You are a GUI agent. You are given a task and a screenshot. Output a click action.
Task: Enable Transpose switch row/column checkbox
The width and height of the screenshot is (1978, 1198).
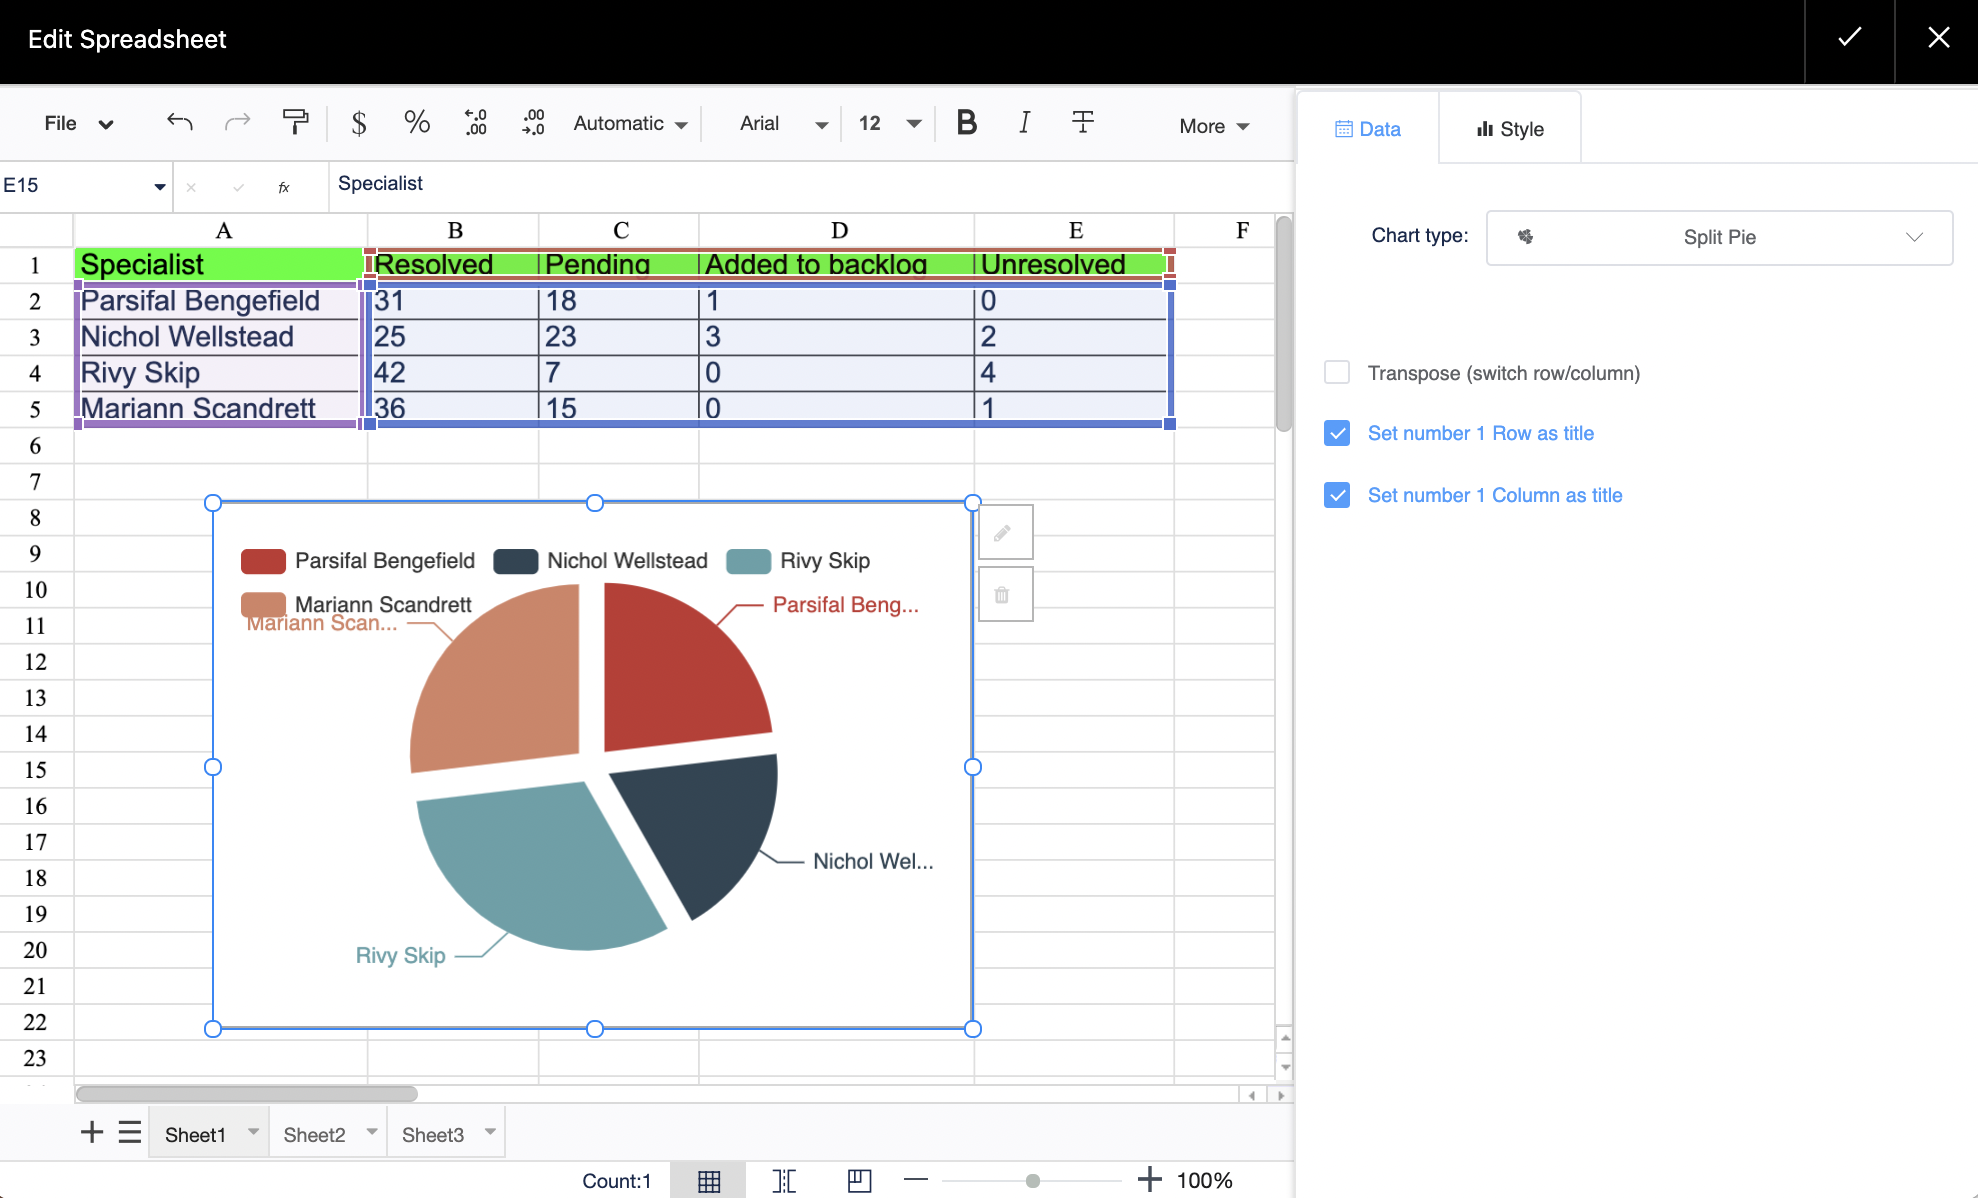coord(1337,373)
